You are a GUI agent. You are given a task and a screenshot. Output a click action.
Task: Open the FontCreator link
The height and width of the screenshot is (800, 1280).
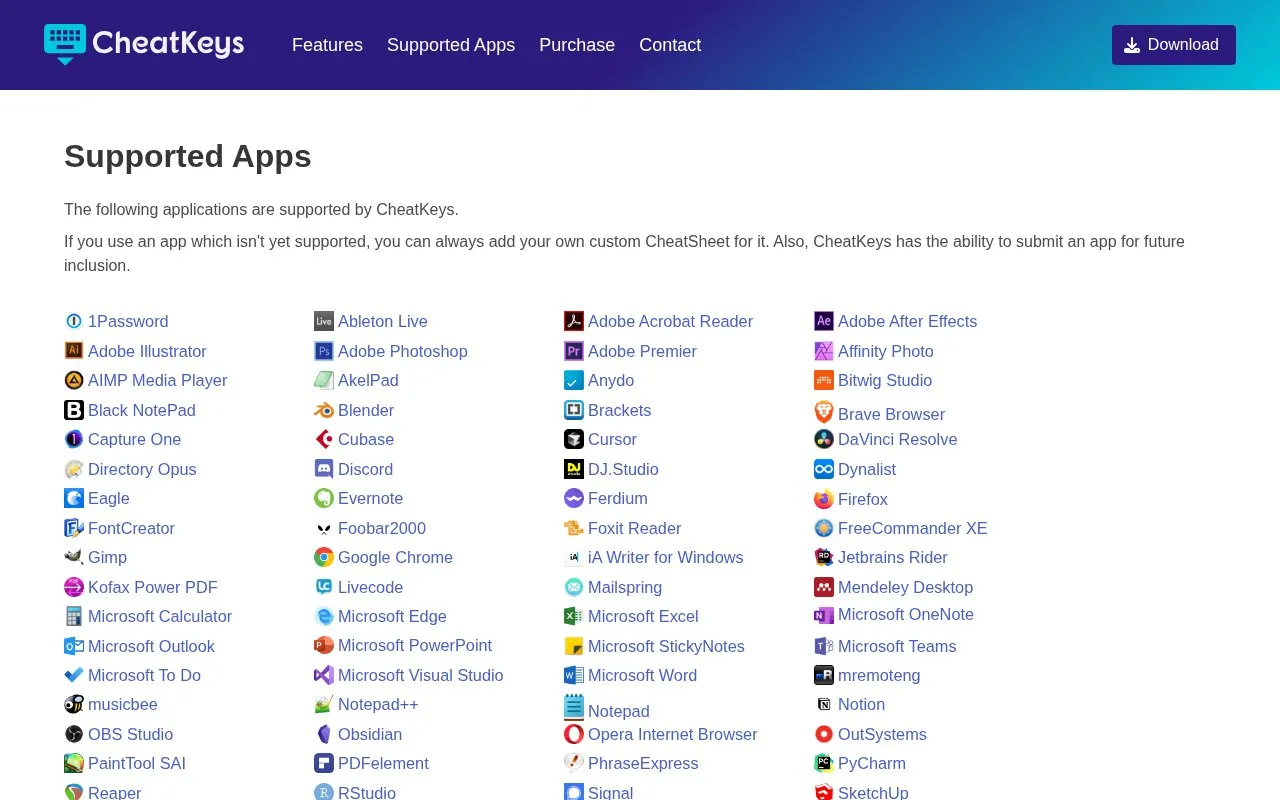click(131, 528)
